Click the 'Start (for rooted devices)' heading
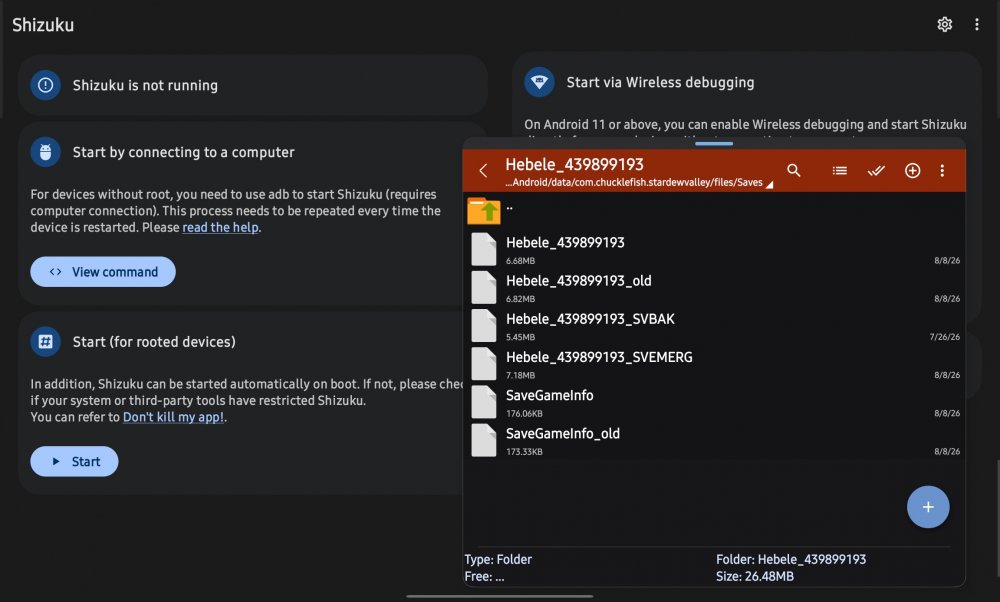Viewport: 1000px width, 602px height. [154, 342]
